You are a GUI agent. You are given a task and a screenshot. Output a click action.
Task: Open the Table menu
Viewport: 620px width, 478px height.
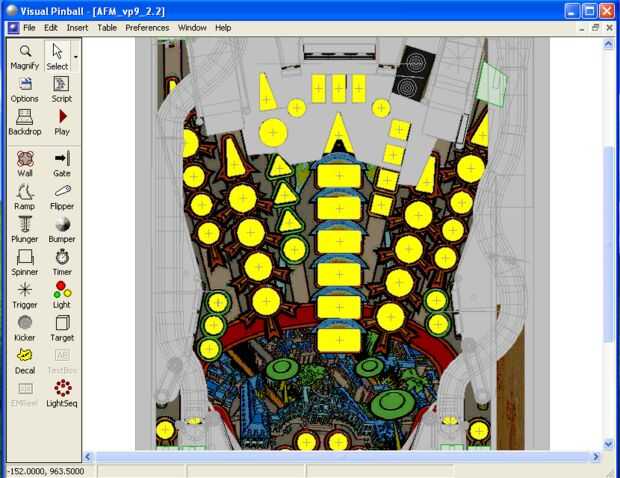[x=107, y=28]
